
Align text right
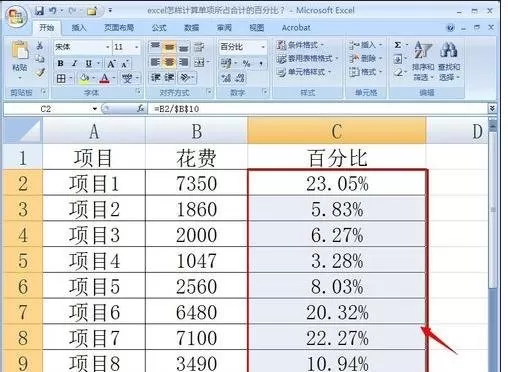click(183, 62)
